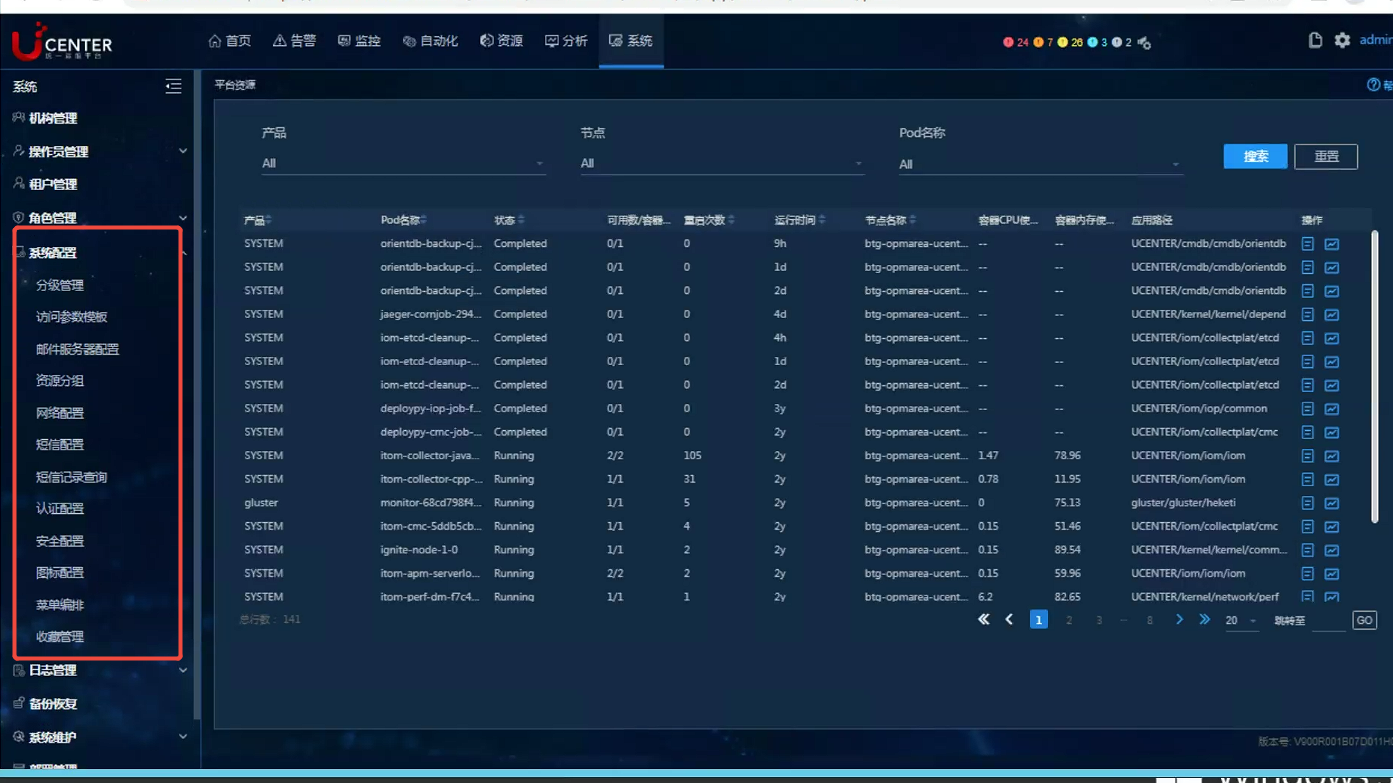Viewport: 1393px width, 783px height.
Task: Click the 搜索 button
Action: point(1255,157)
